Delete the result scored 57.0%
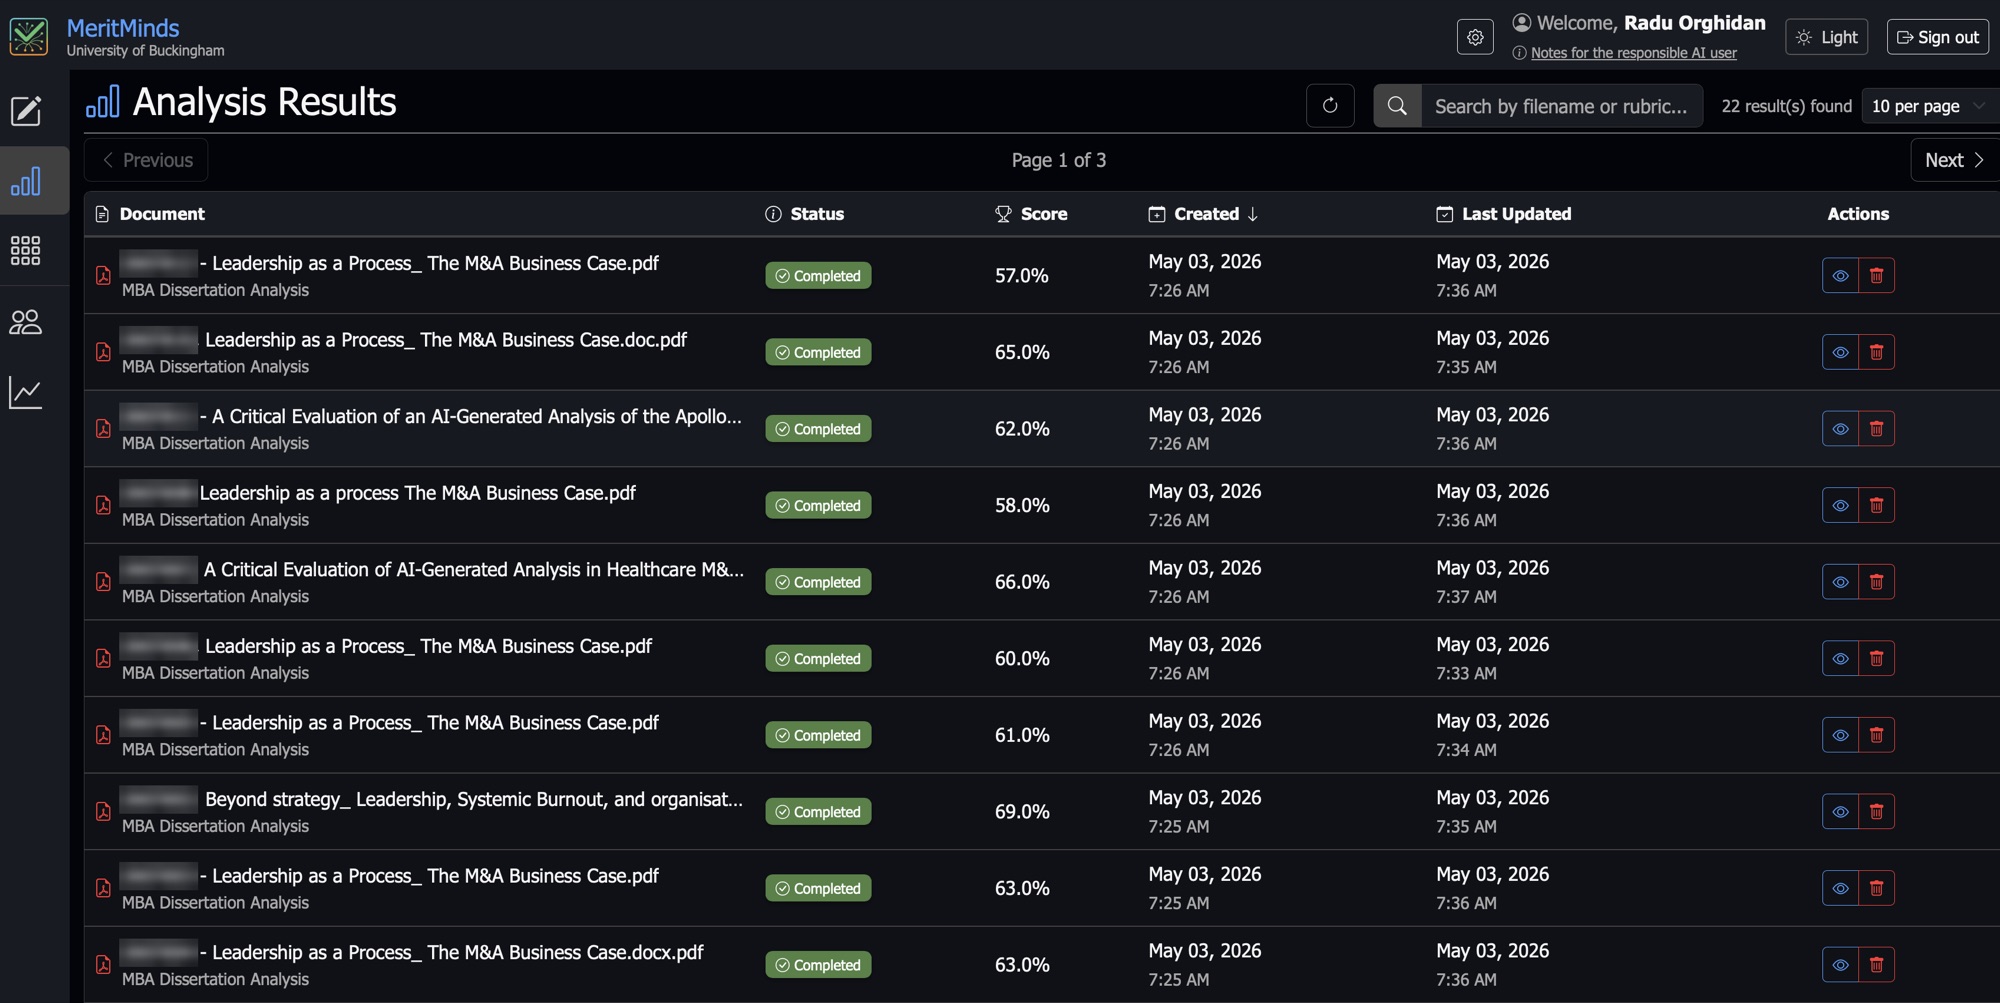The height and width of the screenshot is (1003, 2000). click(1876, 276)
